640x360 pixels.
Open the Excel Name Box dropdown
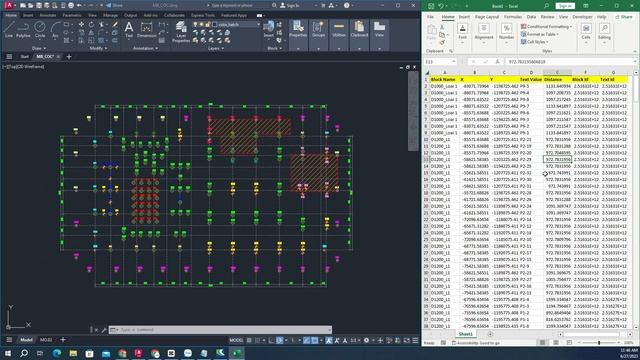[453, 62]
